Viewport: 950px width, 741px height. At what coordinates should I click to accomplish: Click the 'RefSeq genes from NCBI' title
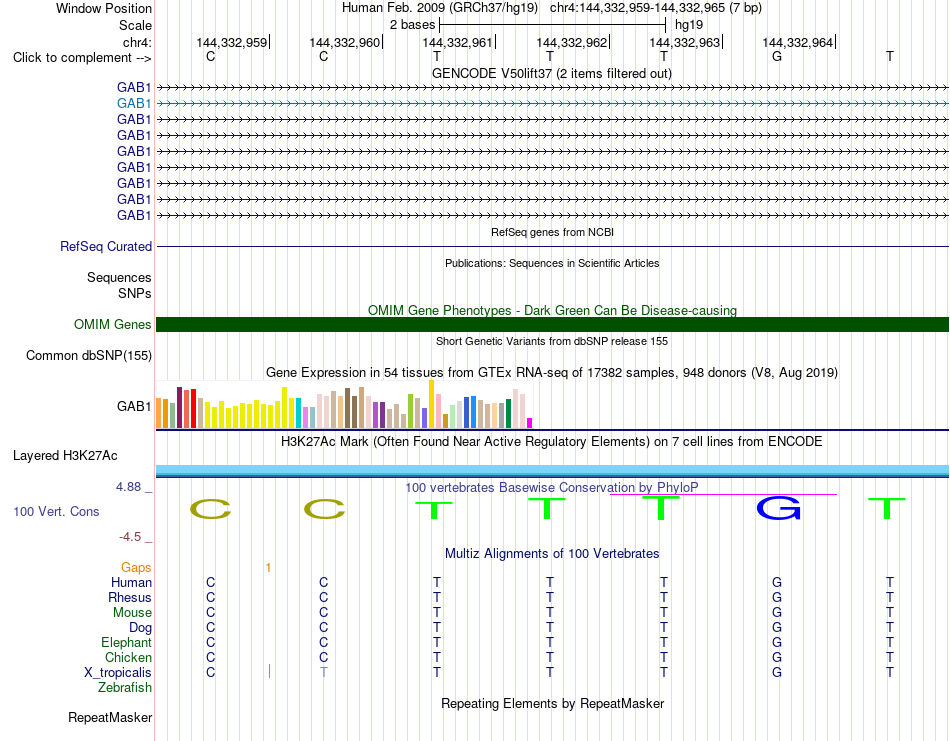point(553,232)
